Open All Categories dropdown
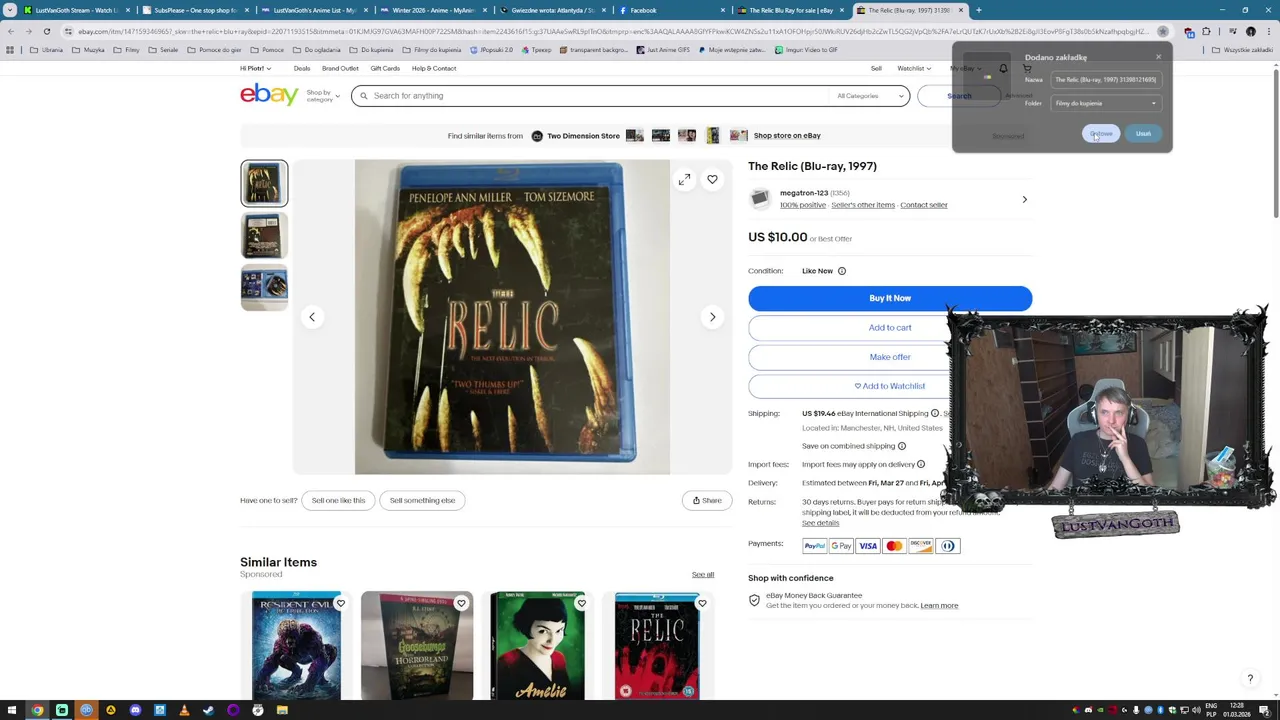This screenshot has height=720, width=1280. click(870, 96)
